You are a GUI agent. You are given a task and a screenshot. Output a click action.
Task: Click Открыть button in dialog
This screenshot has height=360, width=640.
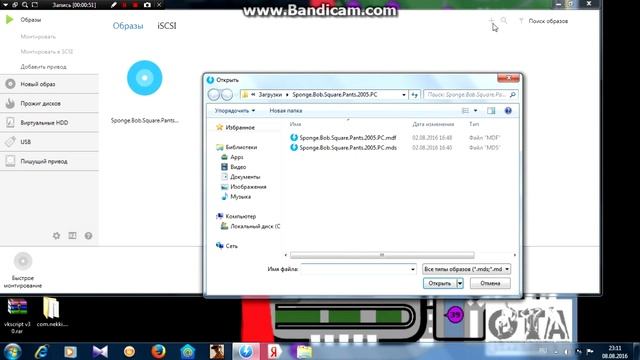(439, 283)
